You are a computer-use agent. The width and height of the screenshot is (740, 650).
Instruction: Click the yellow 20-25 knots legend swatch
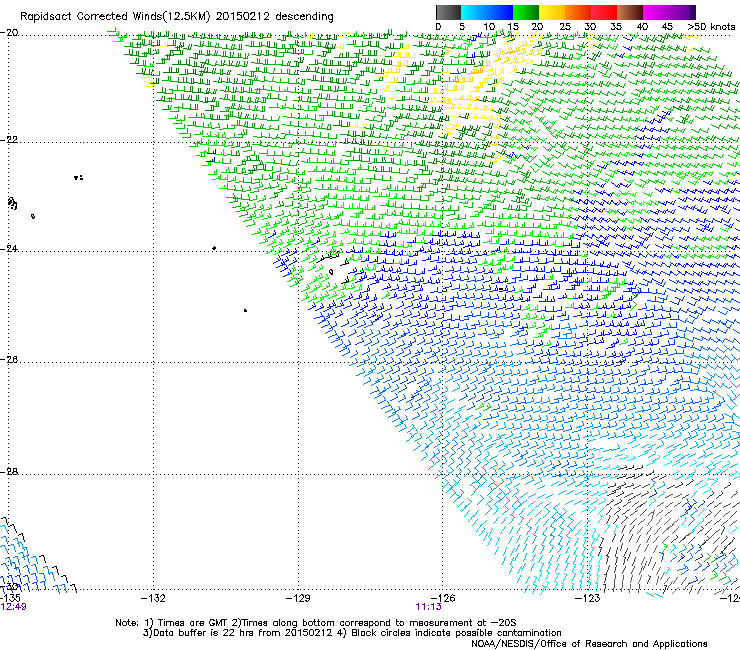(552, 12)
